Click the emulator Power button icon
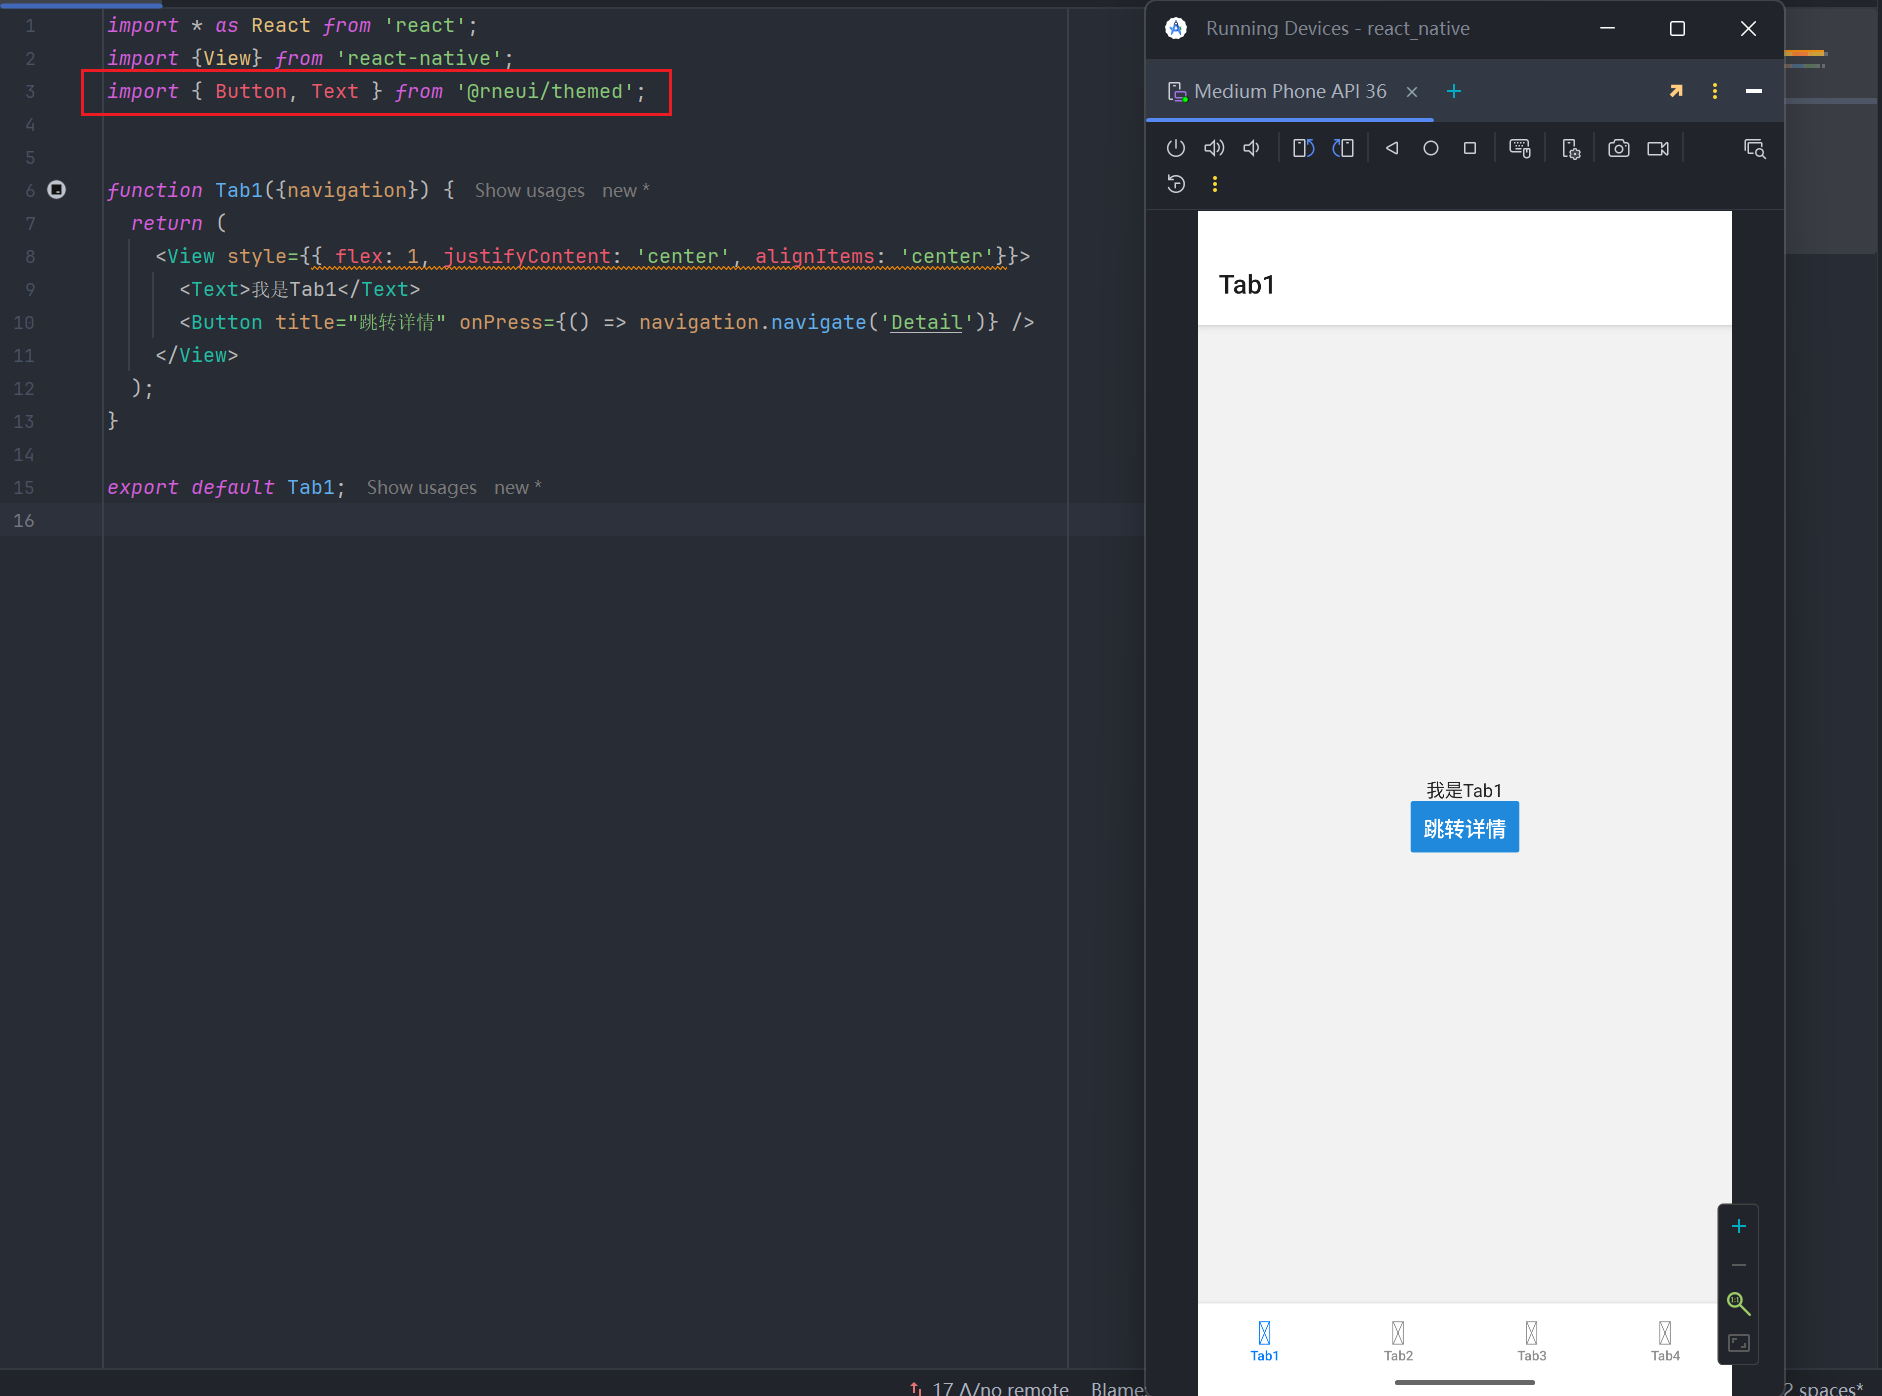This screenshot has width=1882, height=1396. coord(1176,148)
